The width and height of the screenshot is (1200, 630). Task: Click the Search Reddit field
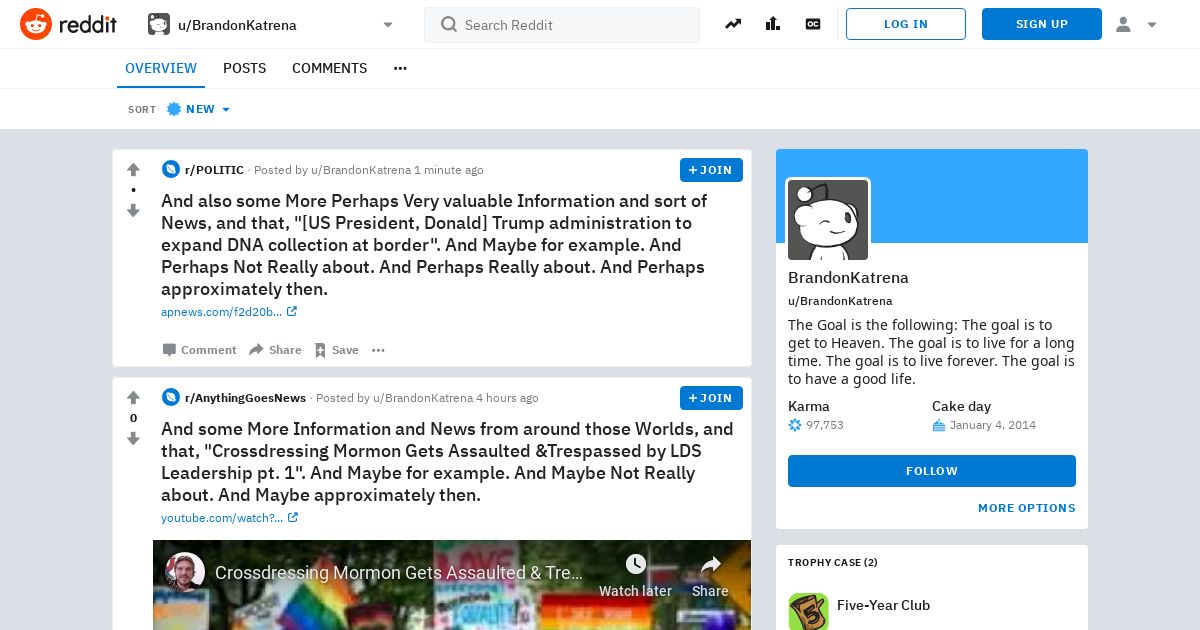coord(562,25)
